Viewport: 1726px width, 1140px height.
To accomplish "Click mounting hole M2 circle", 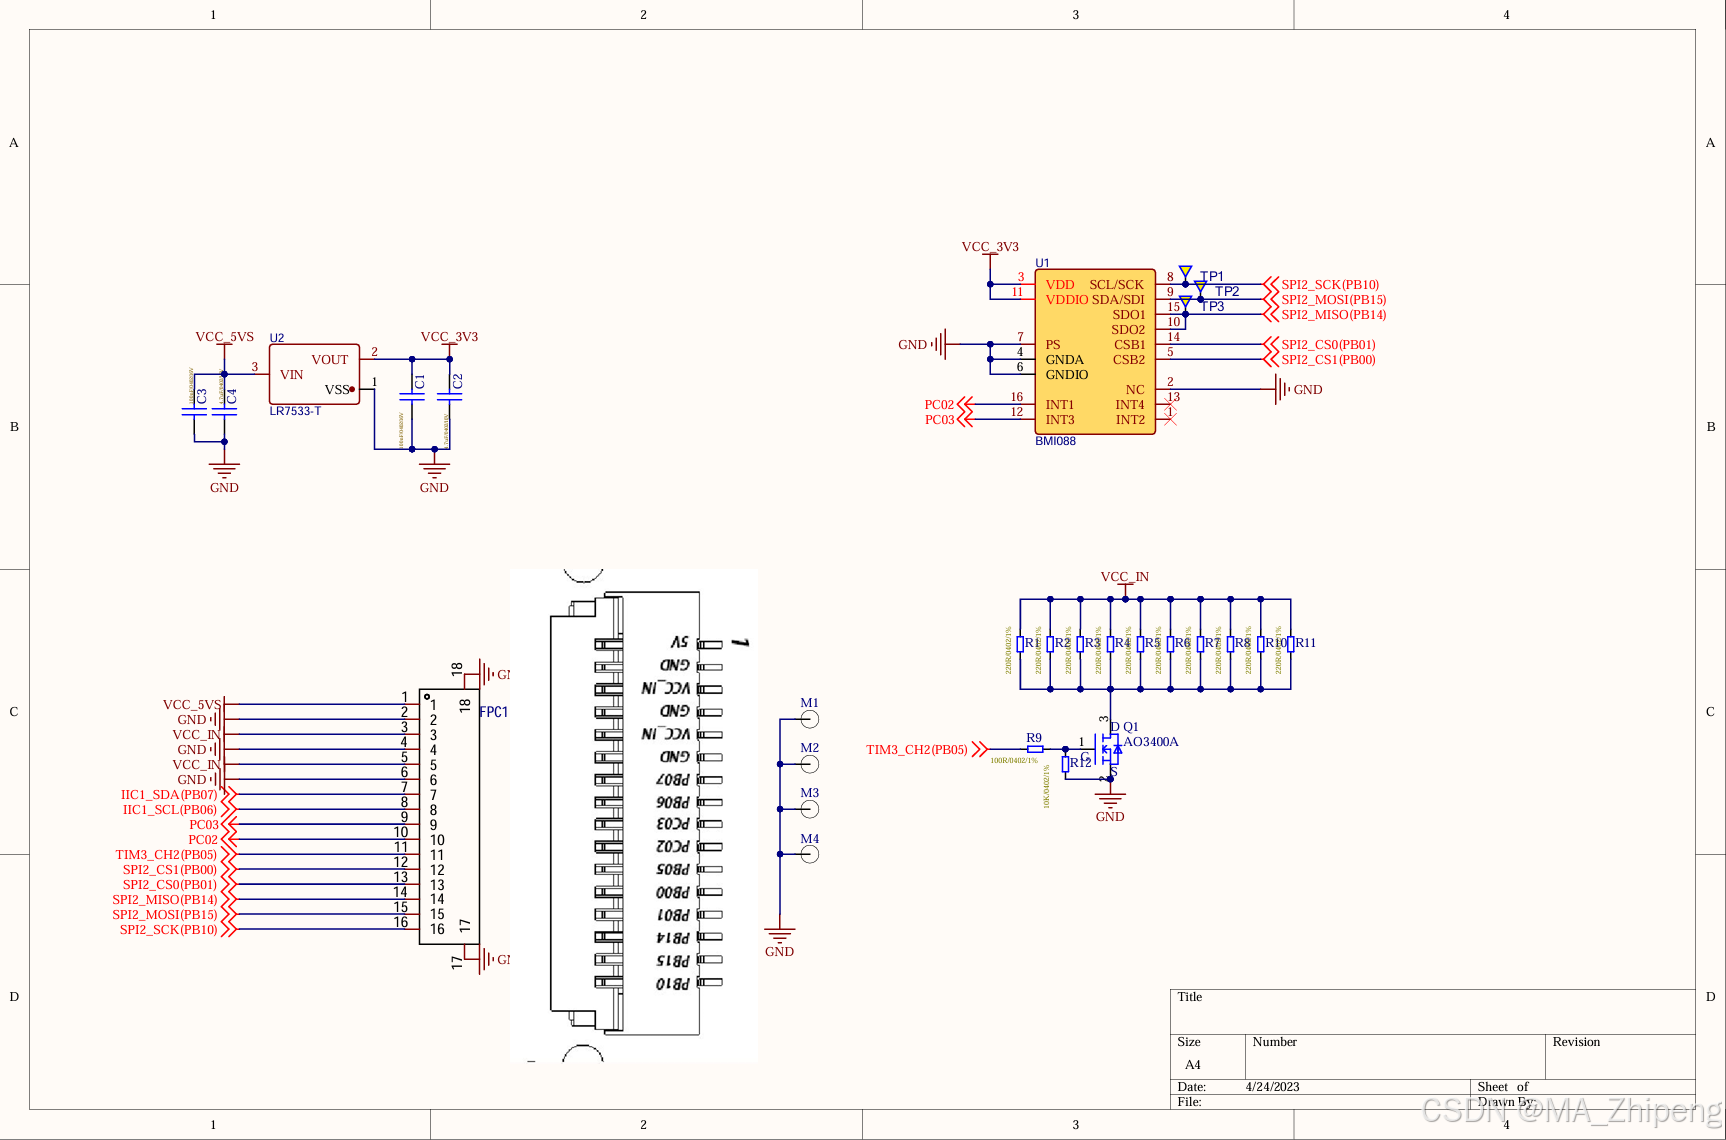I will point(810,764).
